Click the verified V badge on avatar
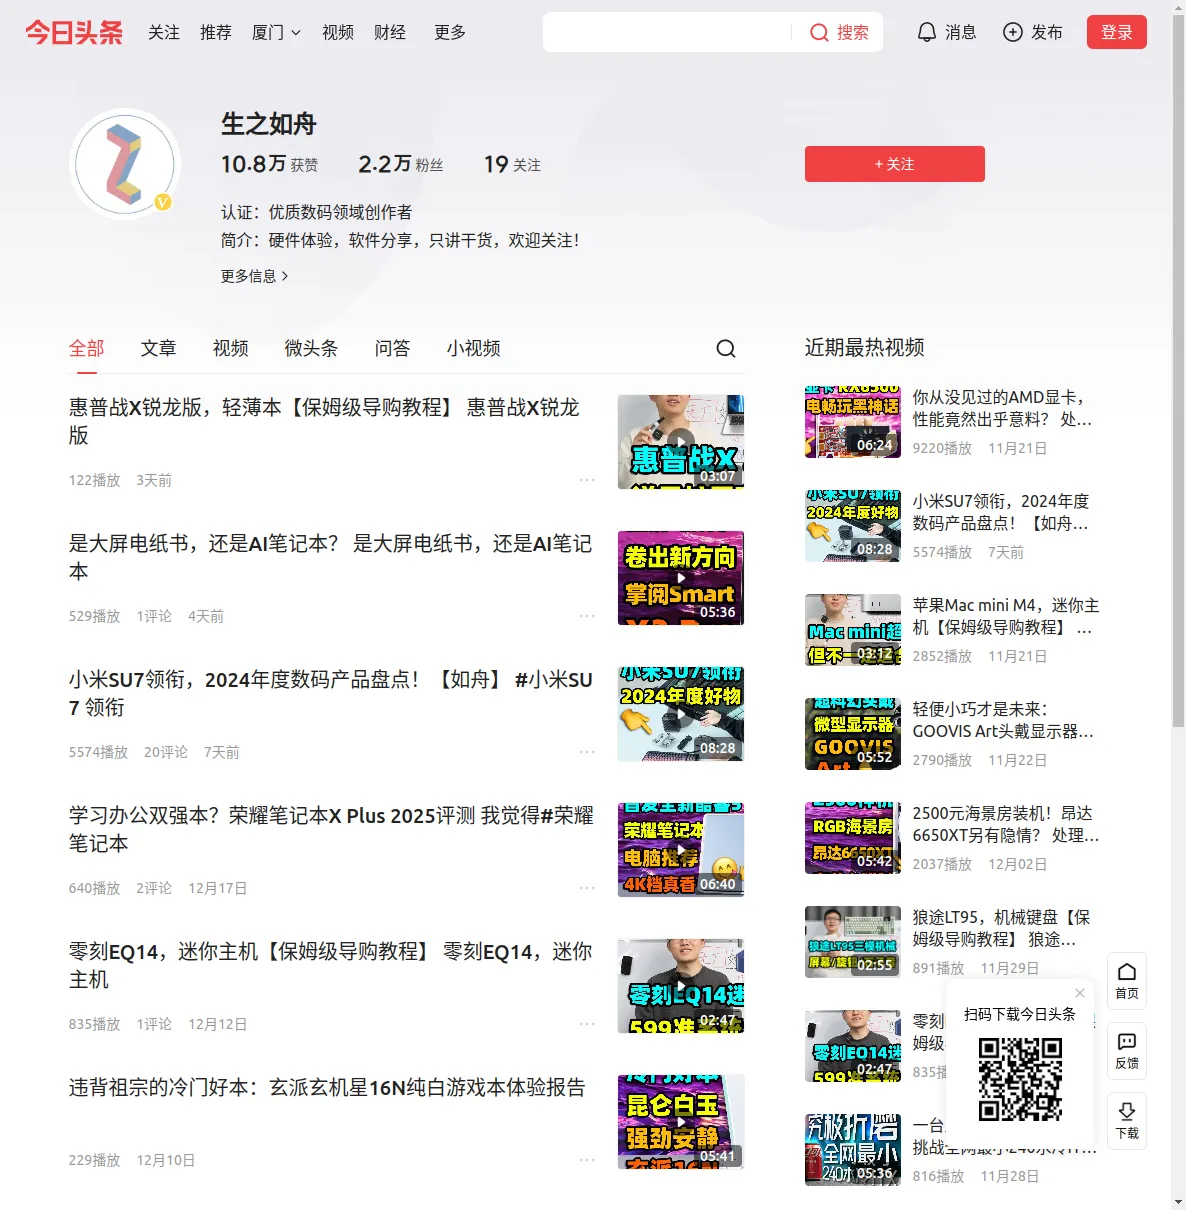The image size is (1186, 1210). click(163, 202)
